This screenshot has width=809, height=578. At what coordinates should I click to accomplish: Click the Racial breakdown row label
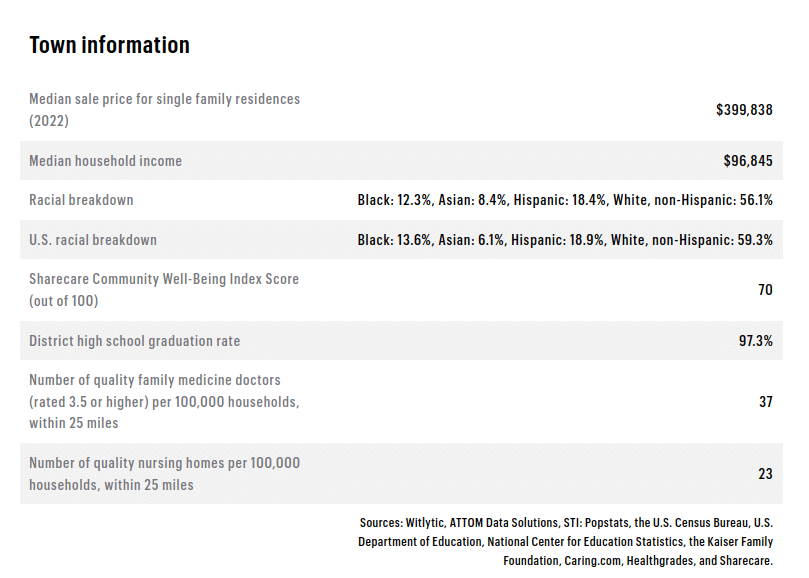pyautogui.click(x=81, y=200)
